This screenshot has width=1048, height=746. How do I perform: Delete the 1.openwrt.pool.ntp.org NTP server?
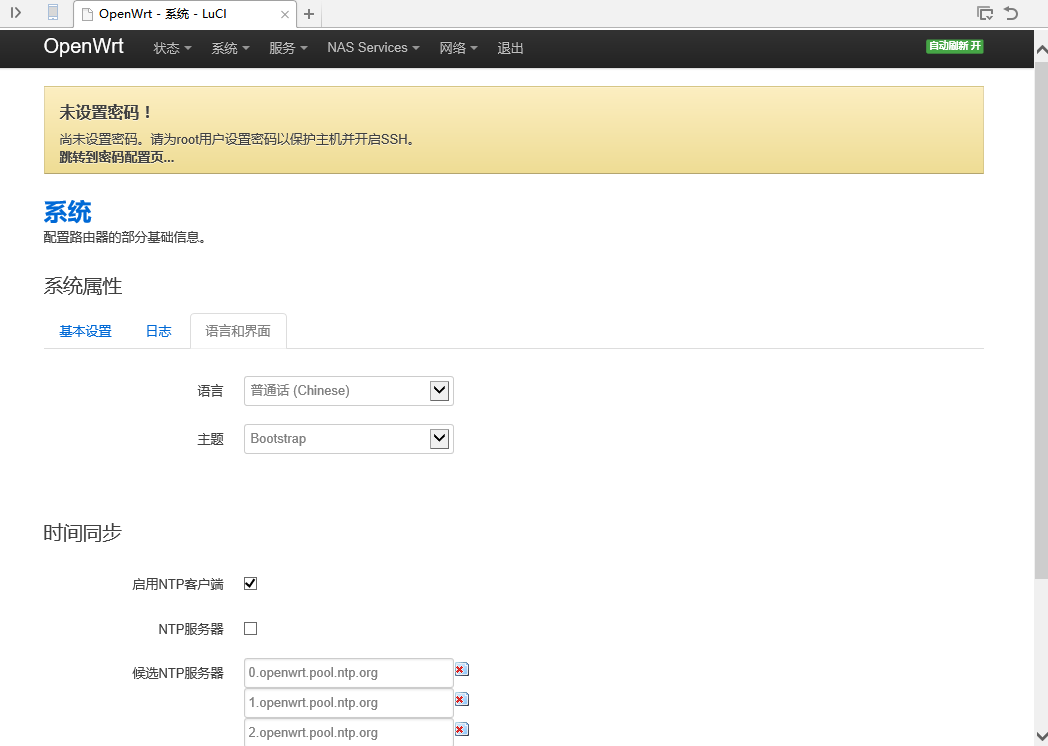click(x=461, y=699)
